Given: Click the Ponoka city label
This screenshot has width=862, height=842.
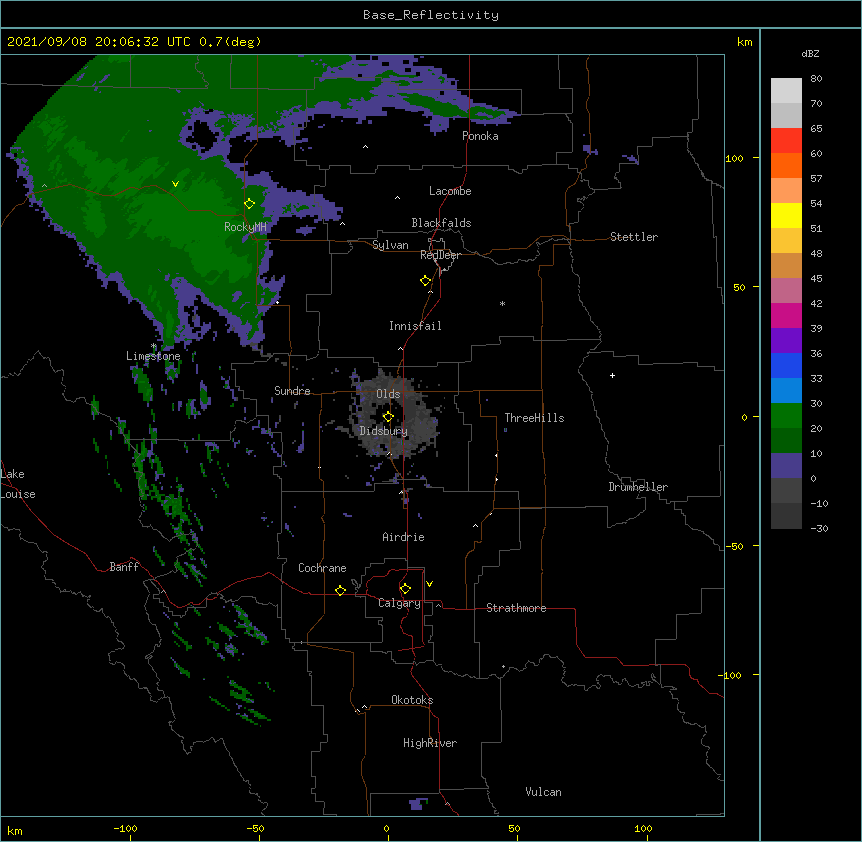Looking at the screenshot, I should pyautogui.click(x=480, y=136).
